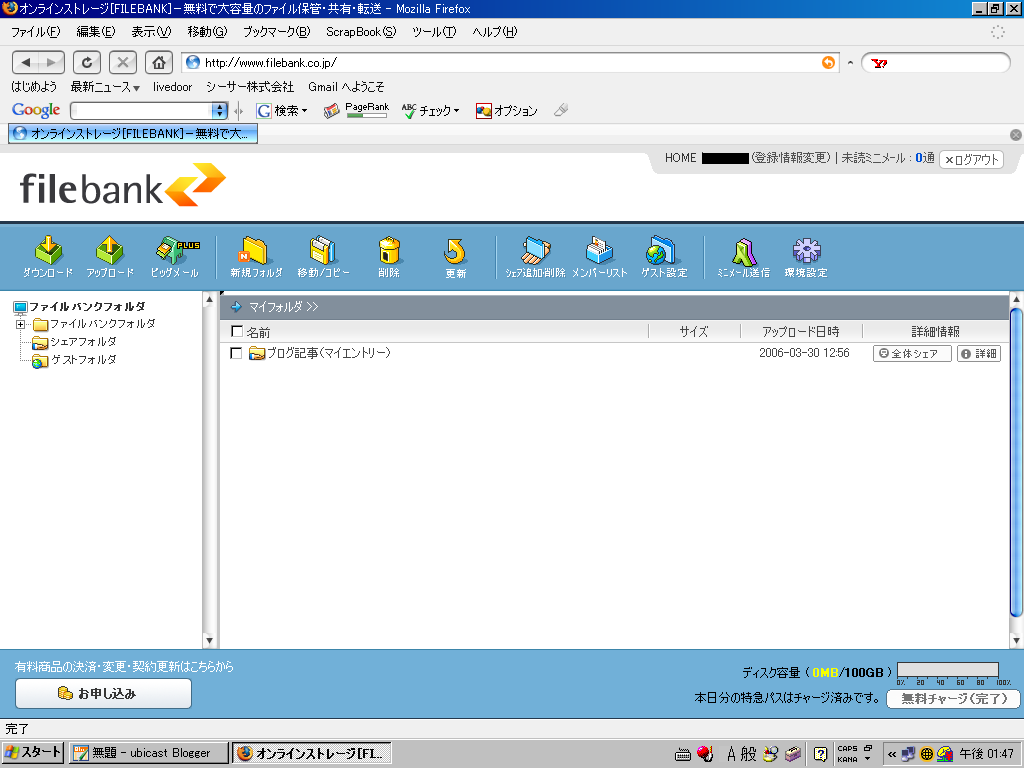Expand the ファイルバンクフォルダ tree node
Image resolution: width=1024 pixels, height=768 pixels.
click(20, 324)
